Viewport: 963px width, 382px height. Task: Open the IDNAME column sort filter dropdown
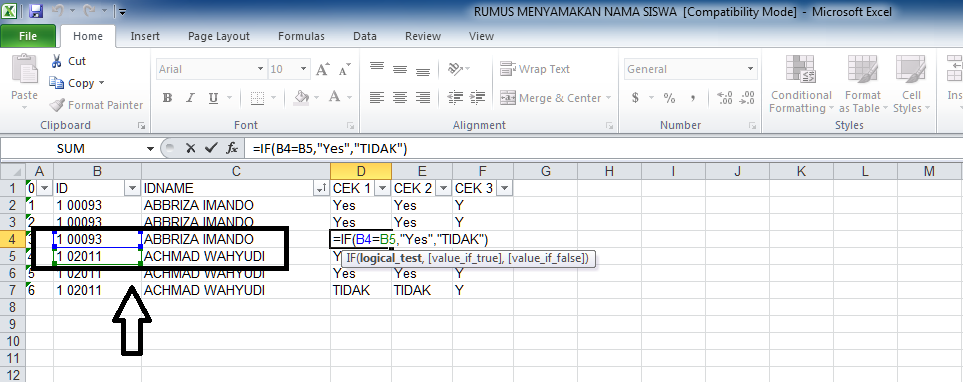(321, 189)
